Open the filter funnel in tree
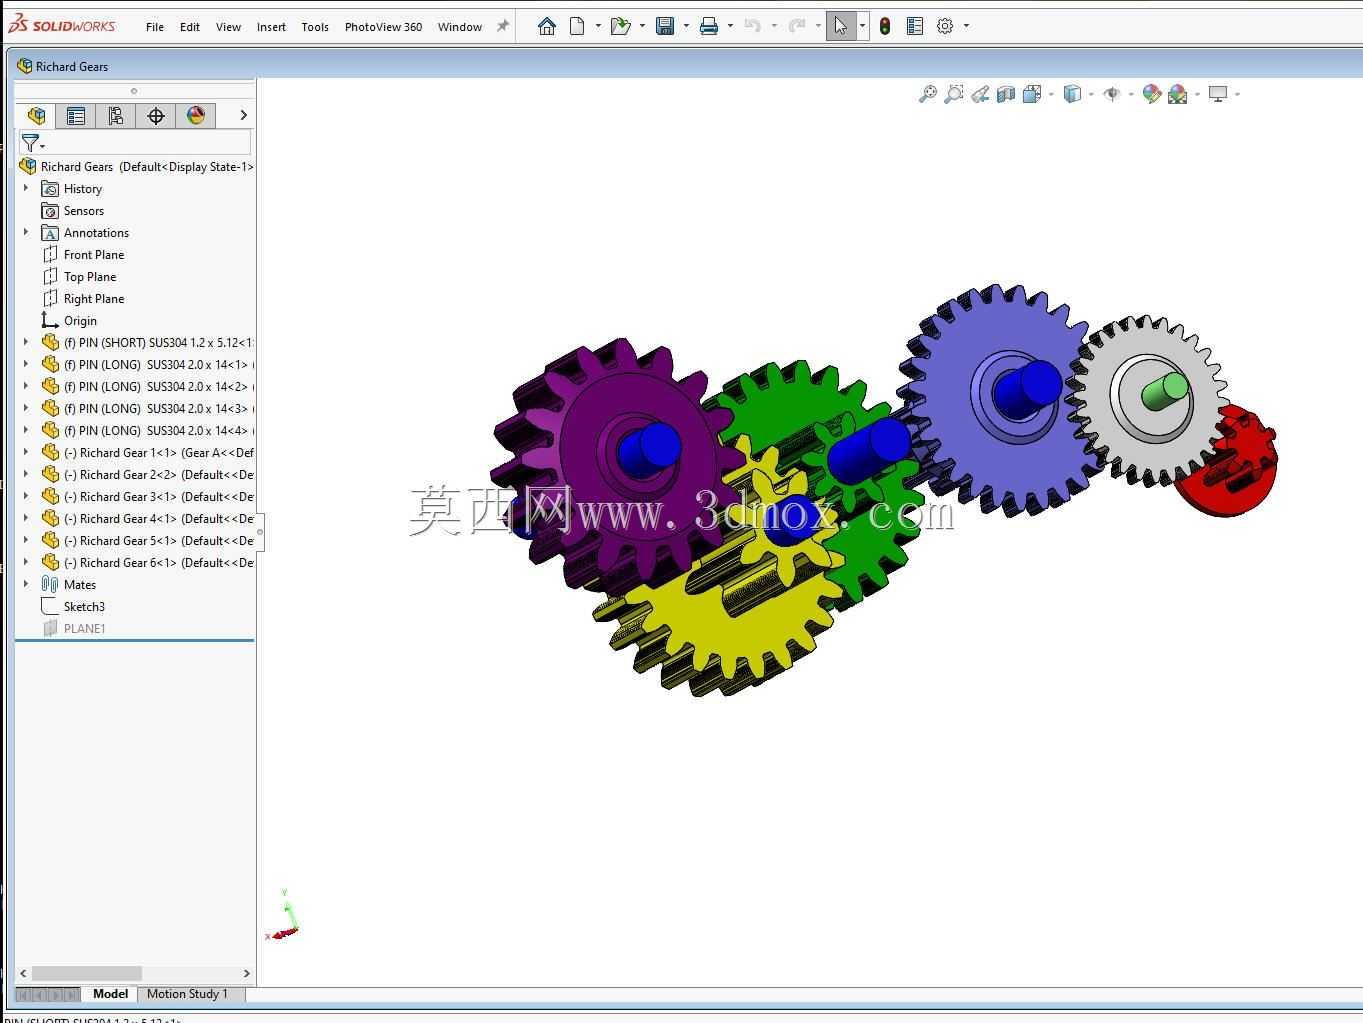The width and height of the screenshot is (1363, 1023). click(32, 143)
